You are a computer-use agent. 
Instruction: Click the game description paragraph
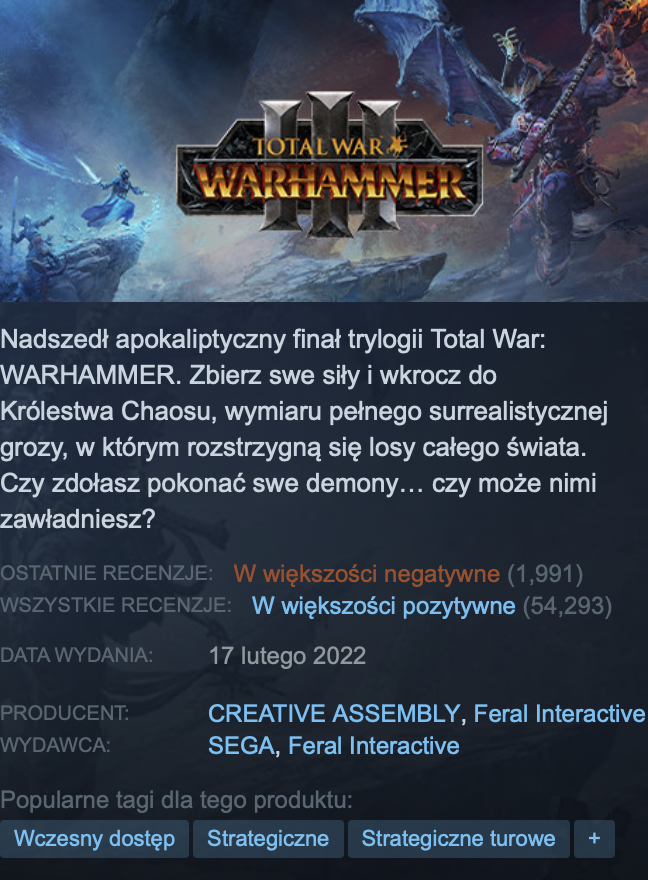coord(304,429)
